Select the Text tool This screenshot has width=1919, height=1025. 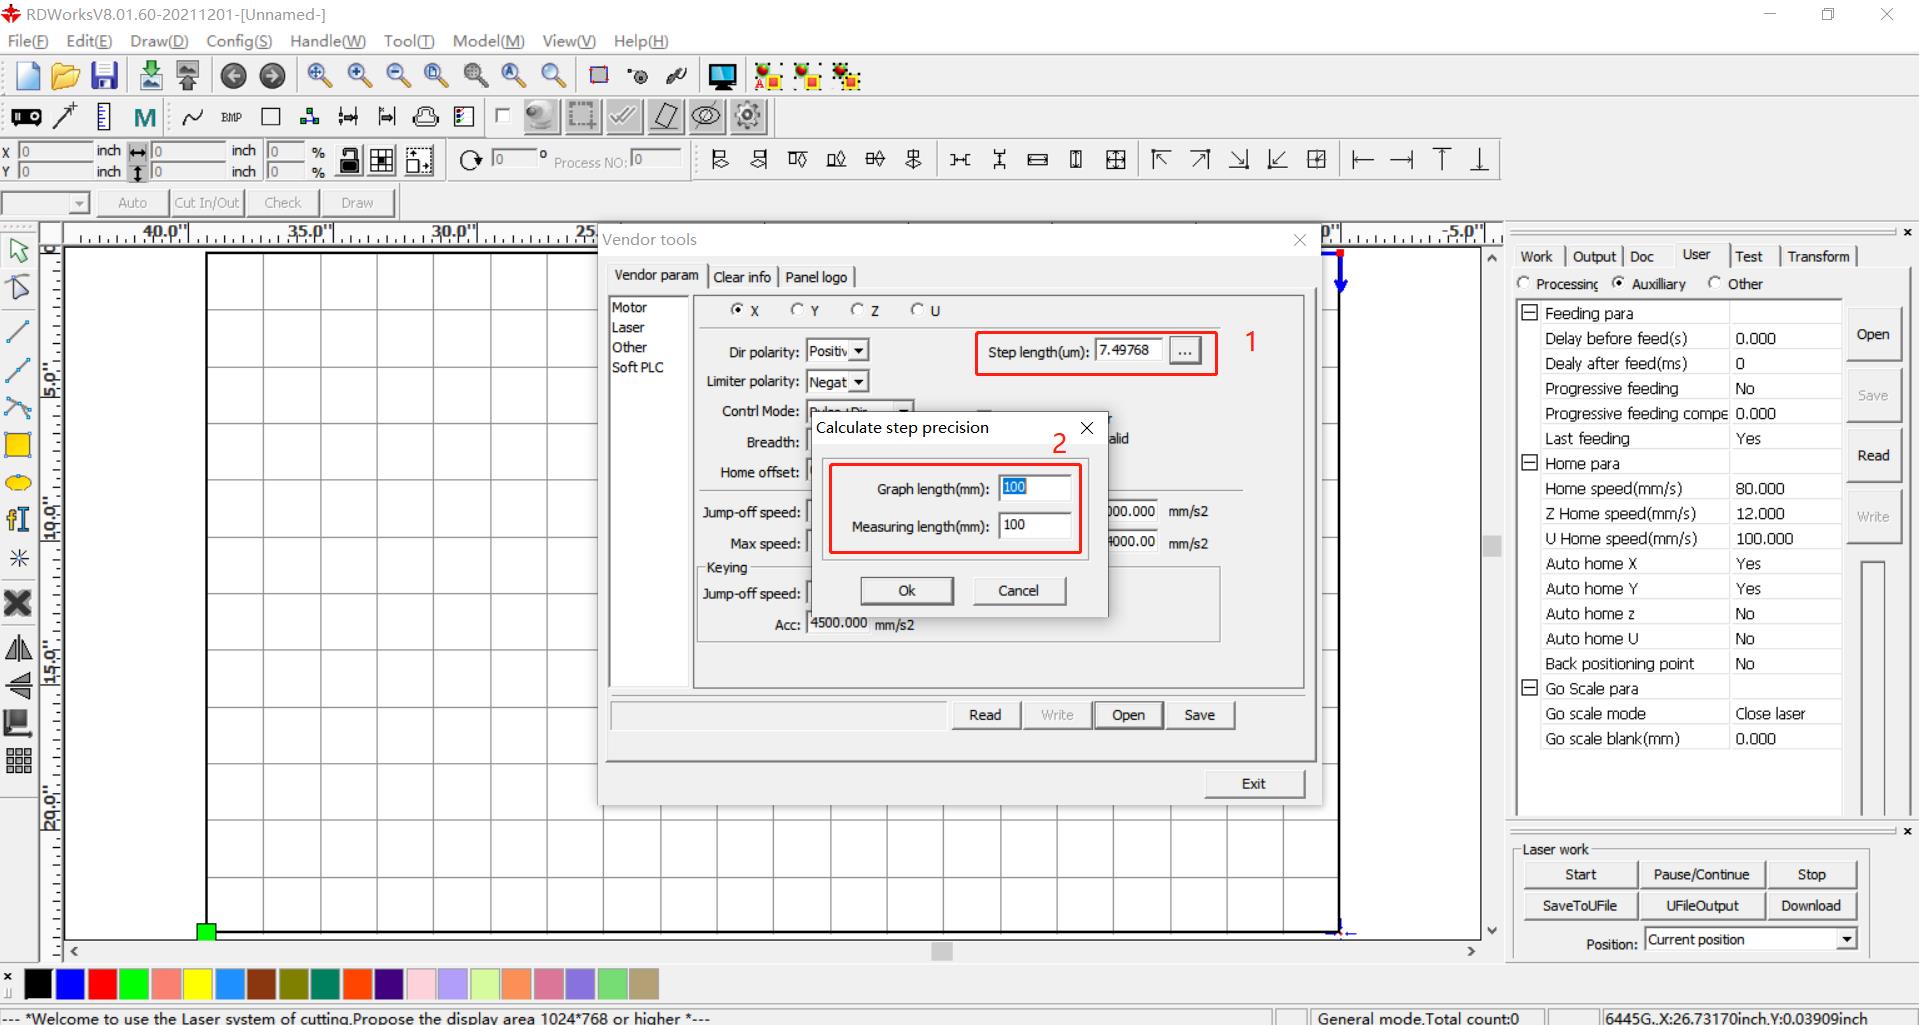click(18, 520)
